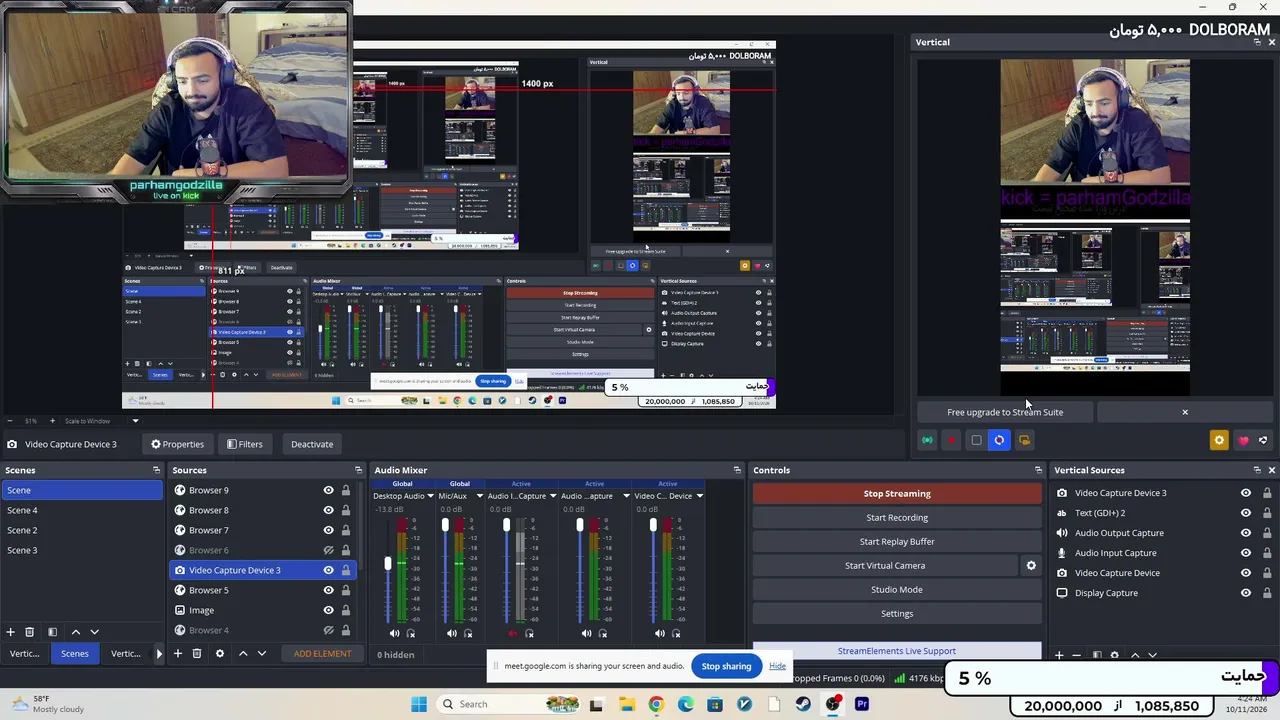Screen dimensions: 1280x720
Task: Click the pink heart icon in Vertical panel
Action: point(1243,440)
